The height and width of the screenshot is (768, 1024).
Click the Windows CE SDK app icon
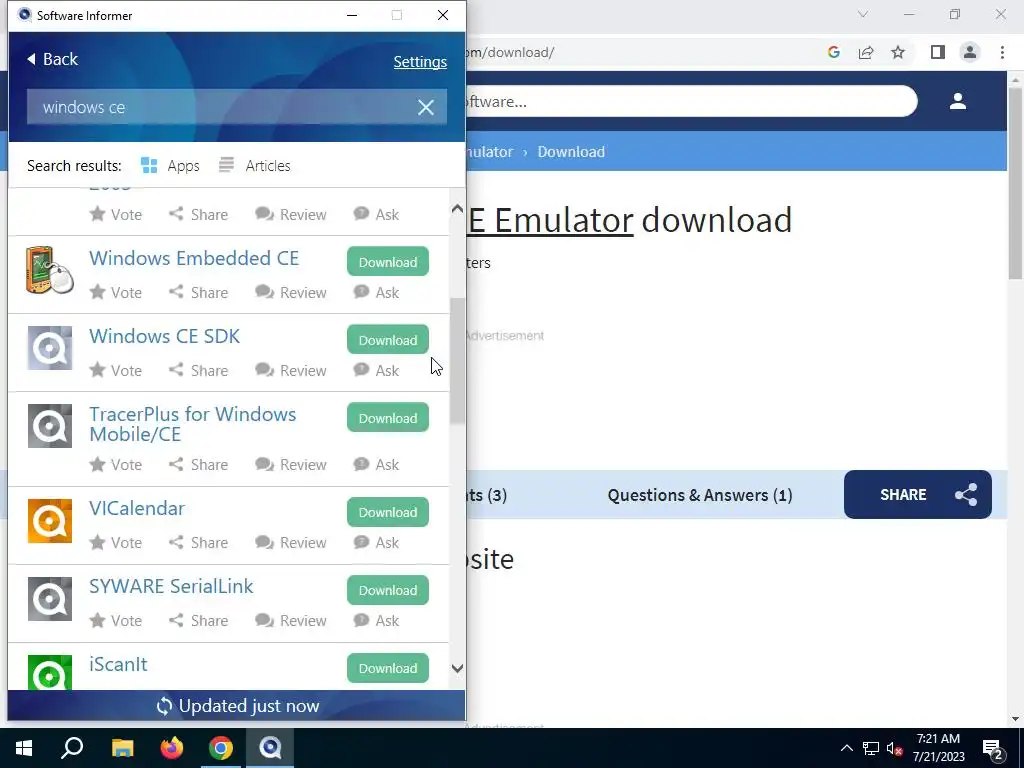pyautogui.click(x=50, y=348)
